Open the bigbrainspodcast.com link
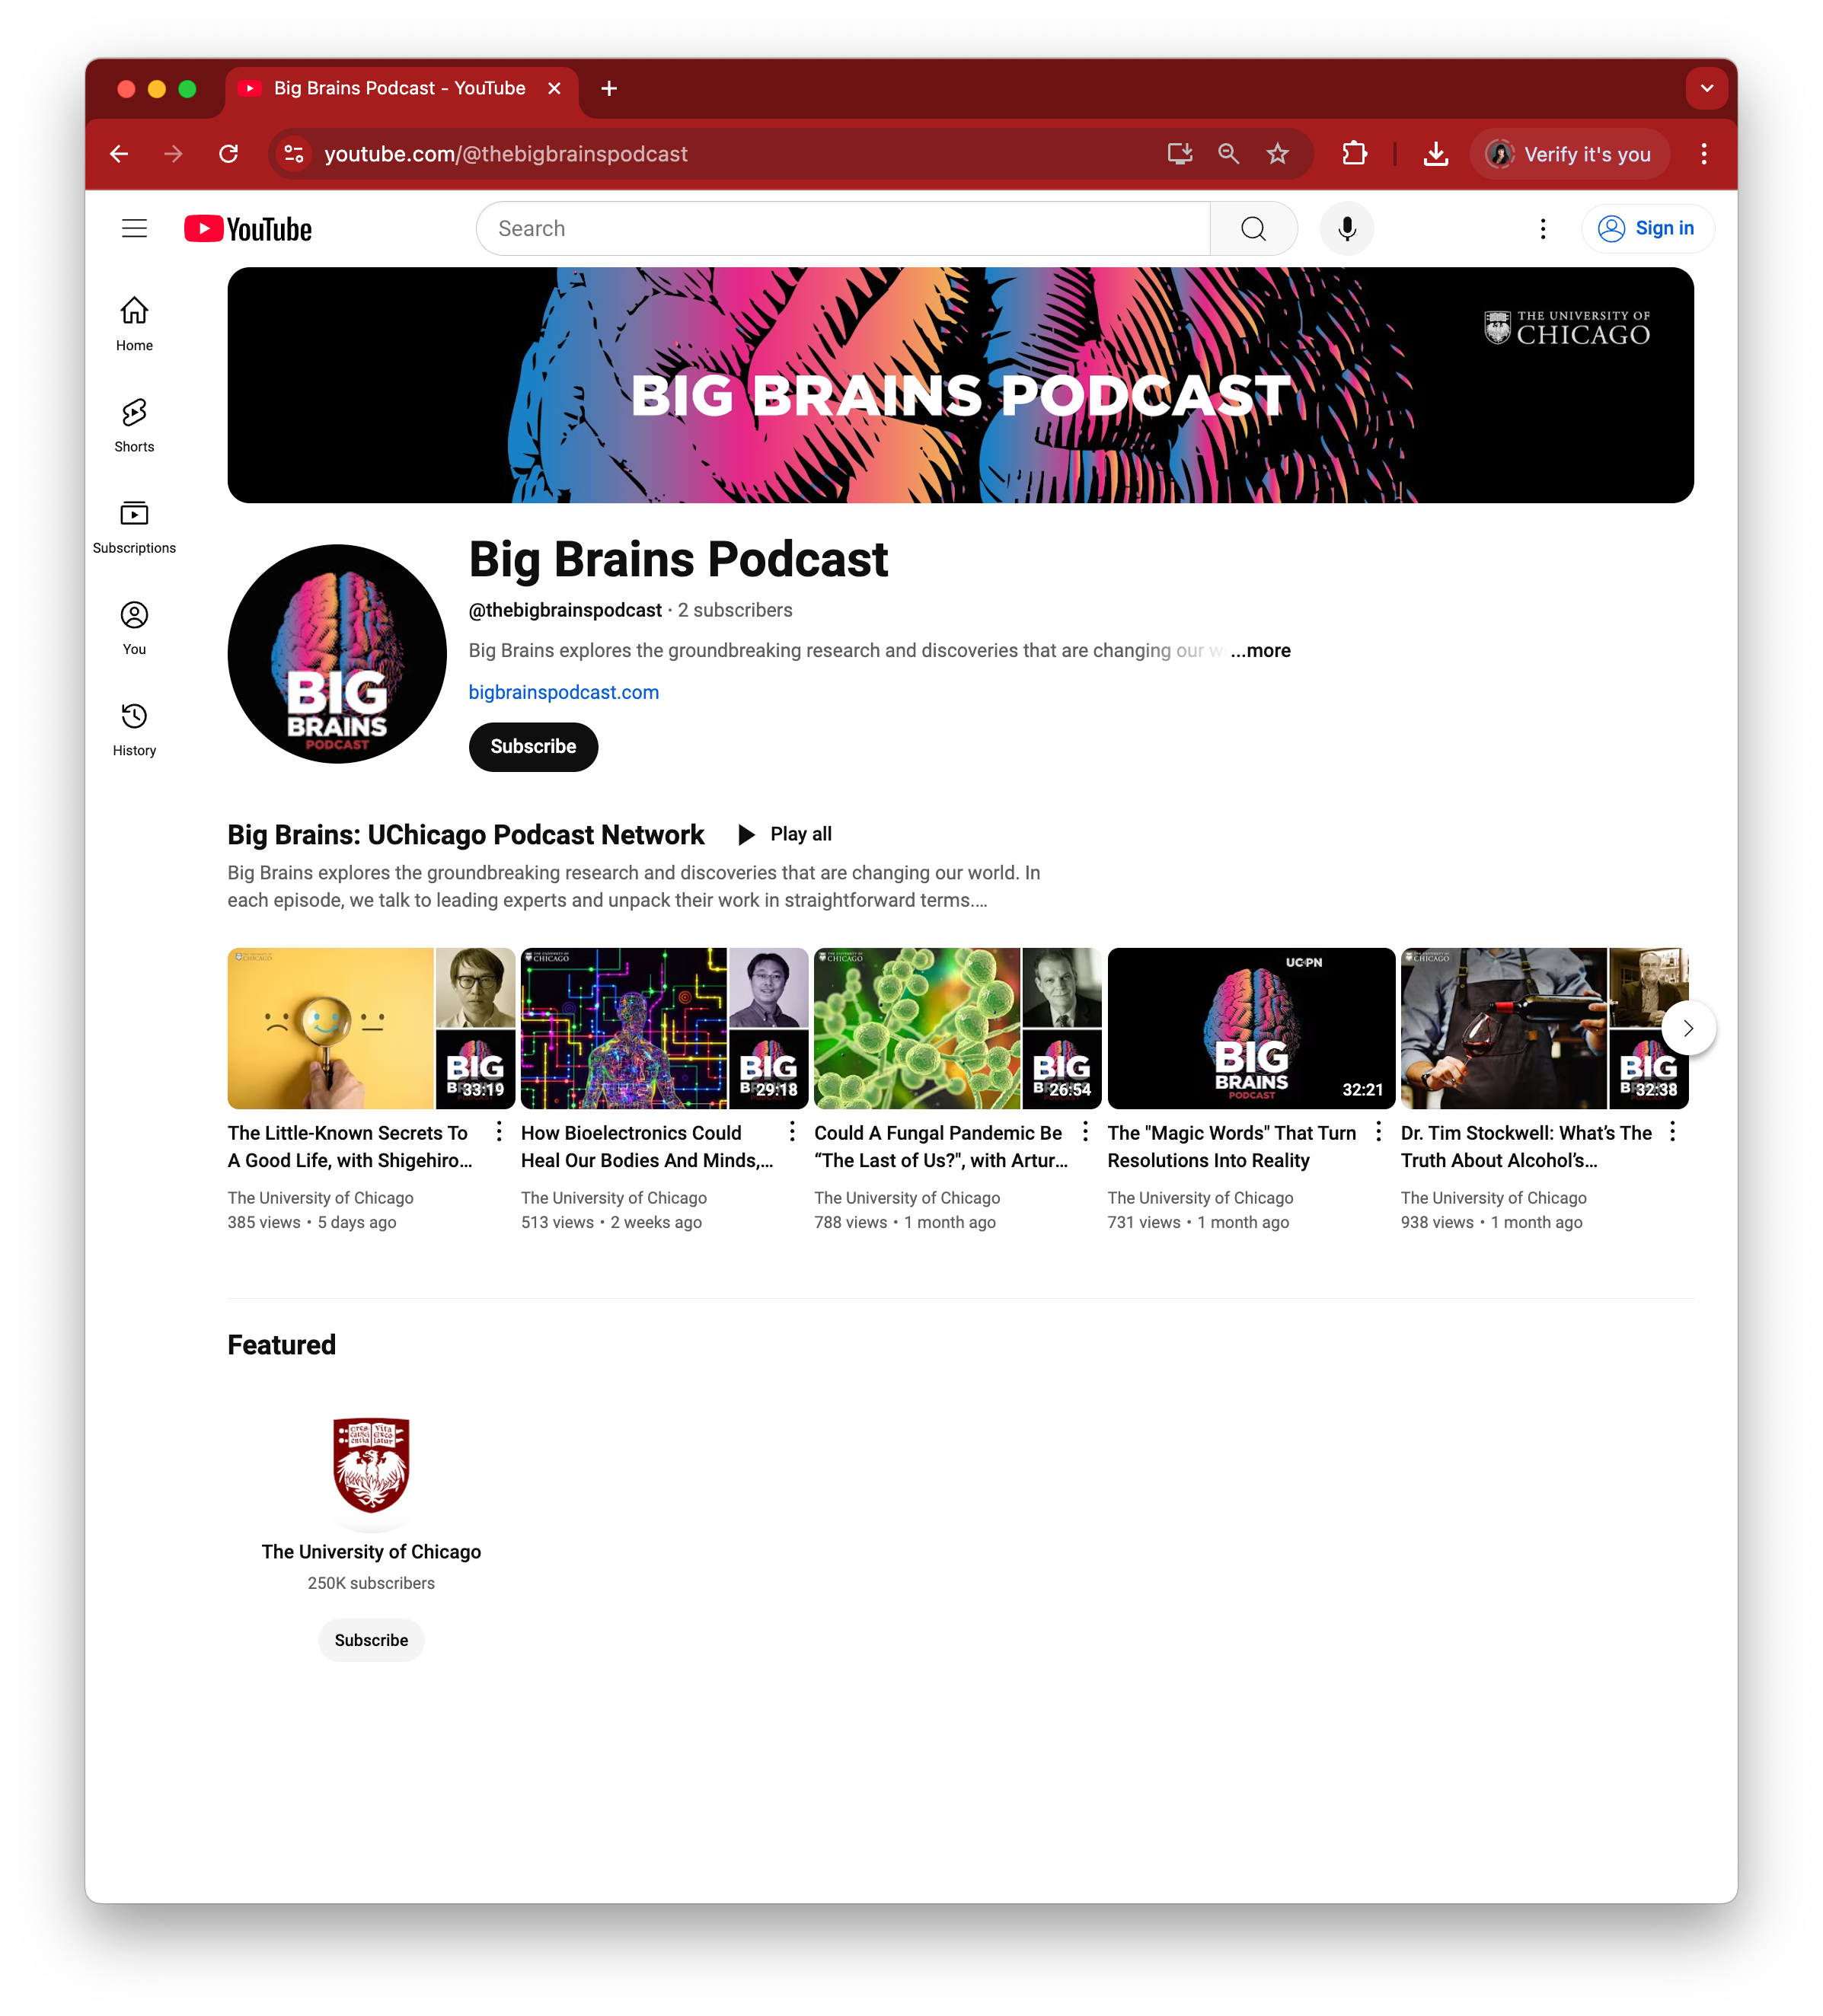Viewport: 1823px width, 2016px height. click(564, 693)
